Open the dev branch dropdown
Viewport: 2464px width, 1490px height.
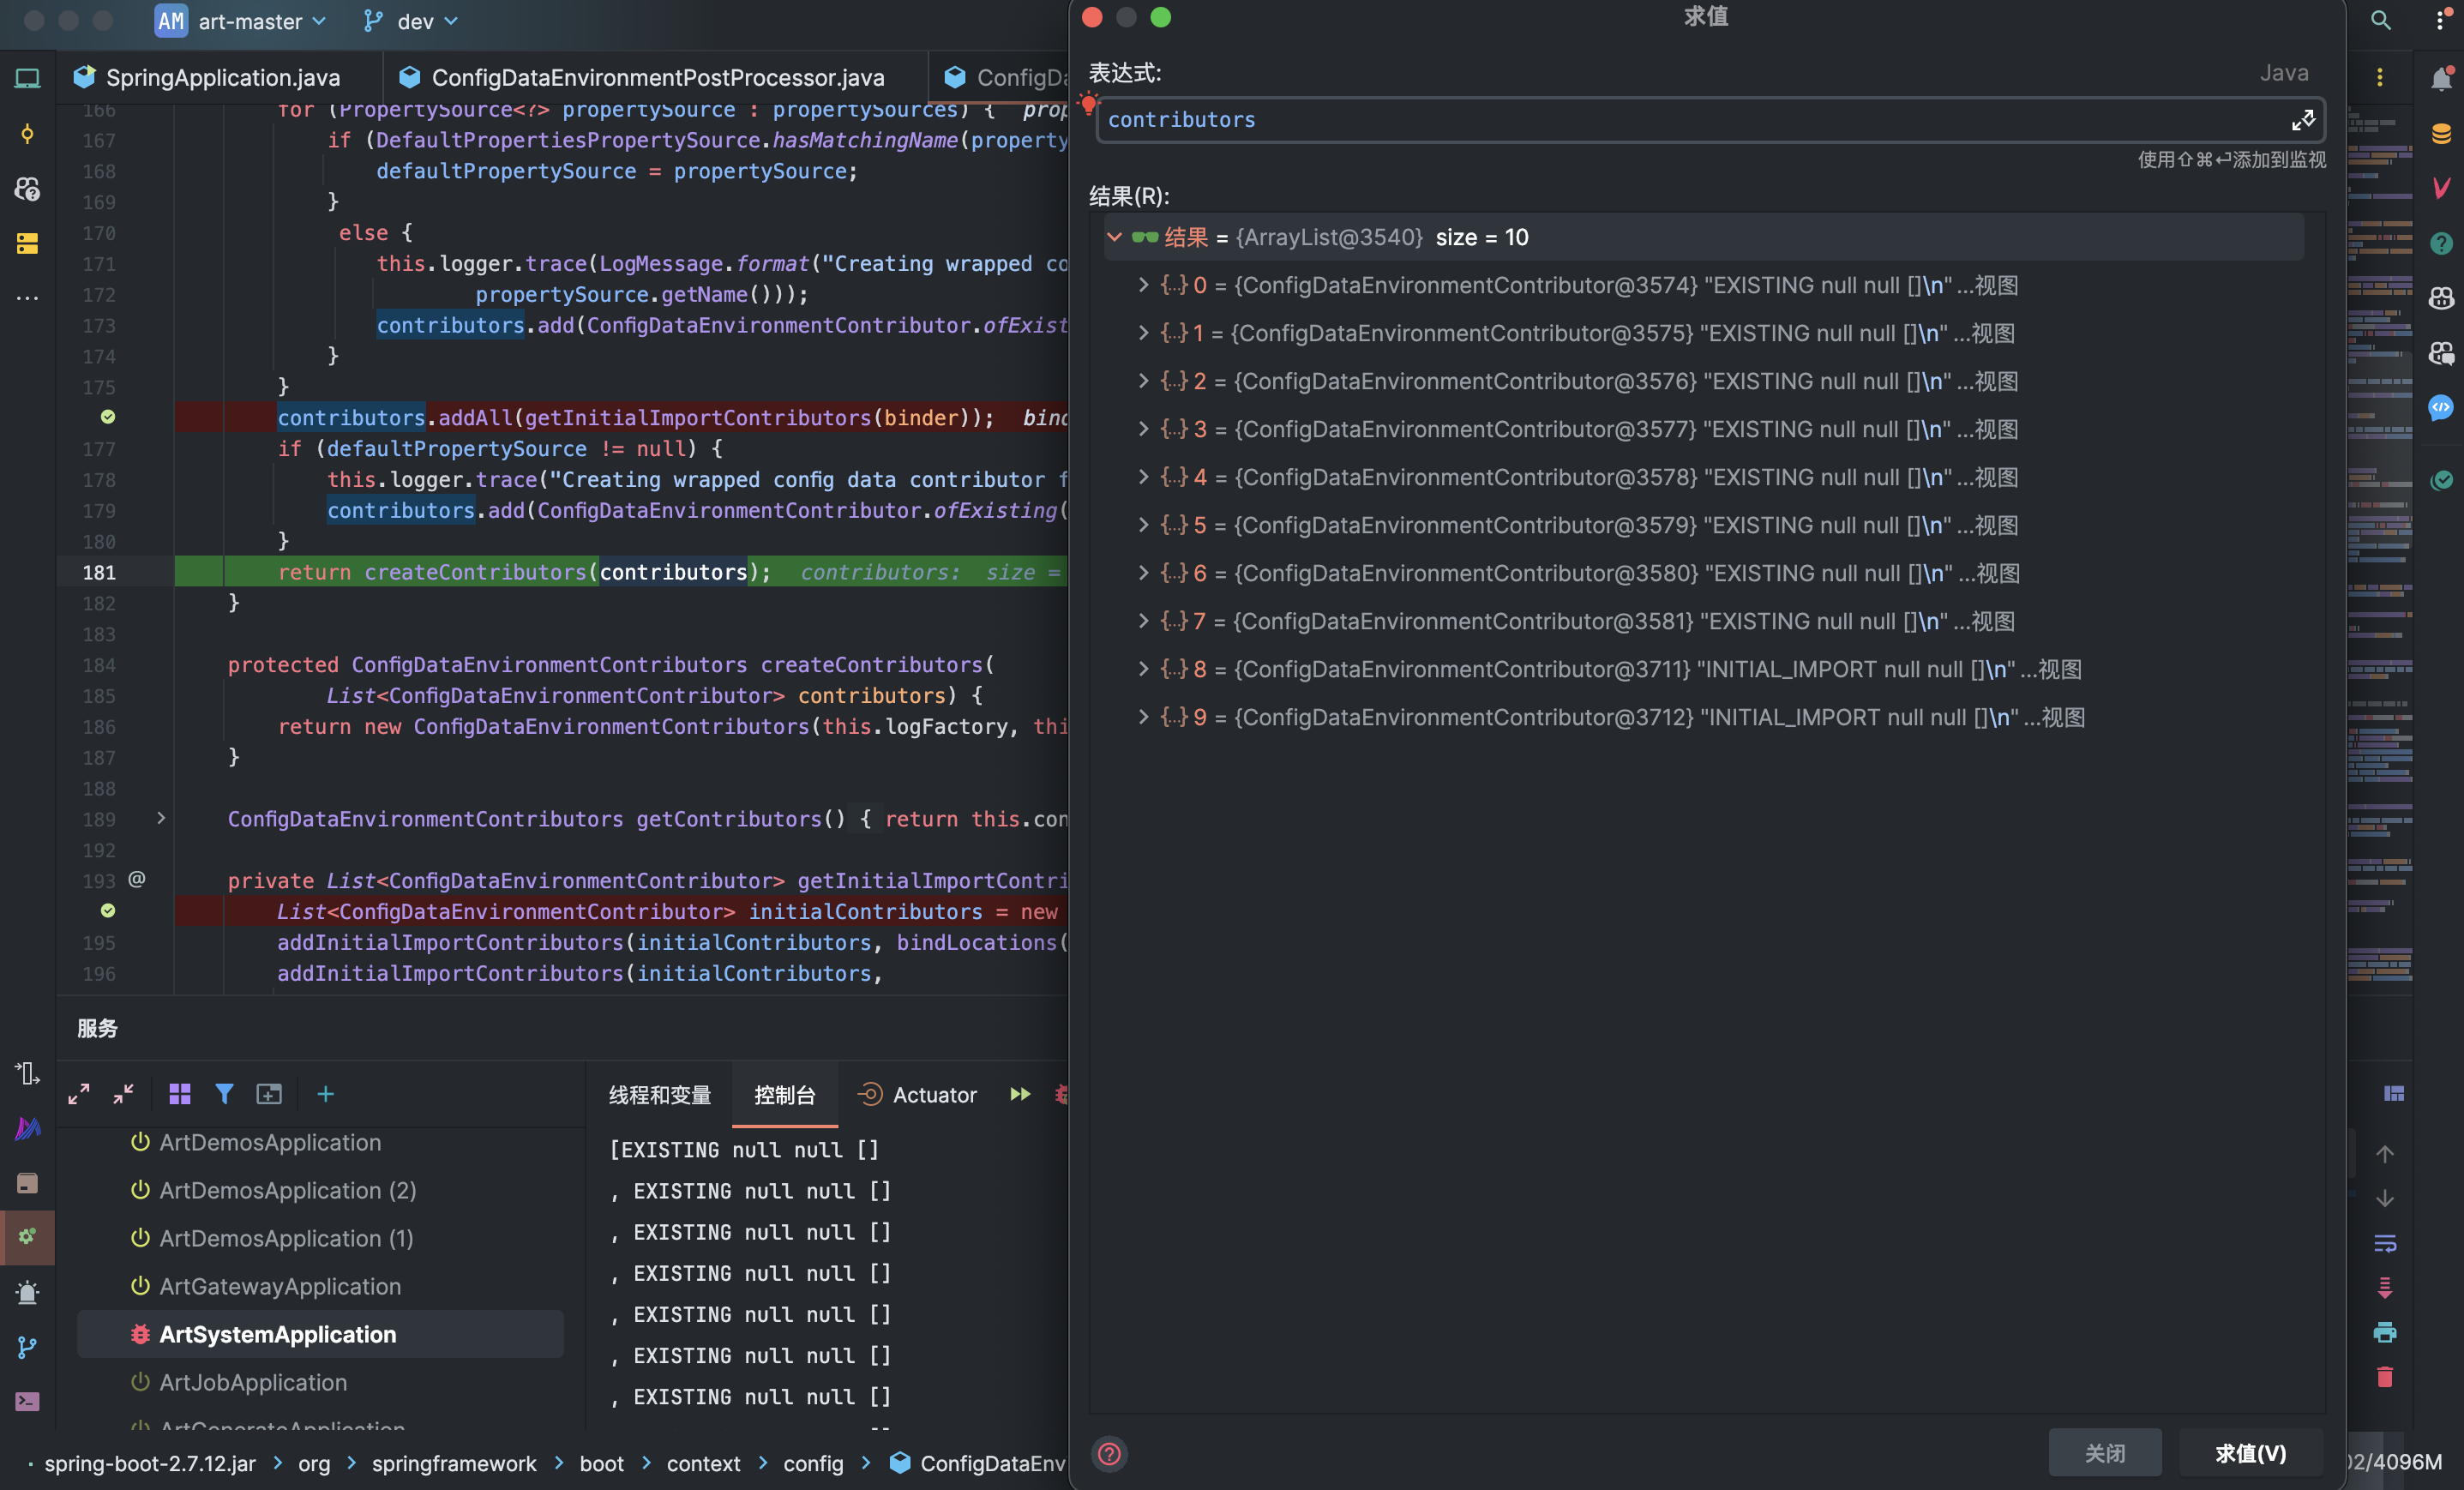click(x=411, y=21)
